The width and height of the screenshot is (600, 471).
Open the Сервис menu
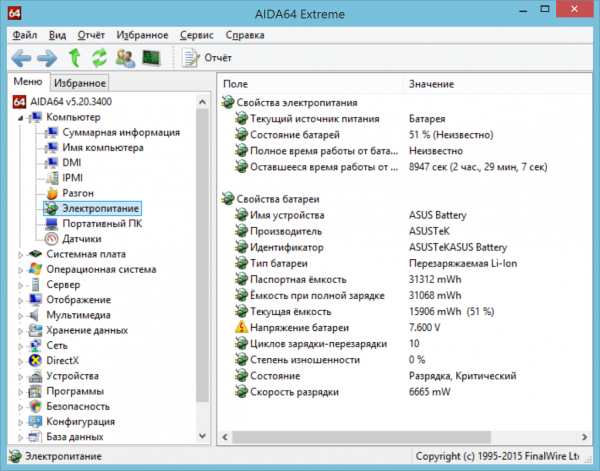[x=197, y=35]
